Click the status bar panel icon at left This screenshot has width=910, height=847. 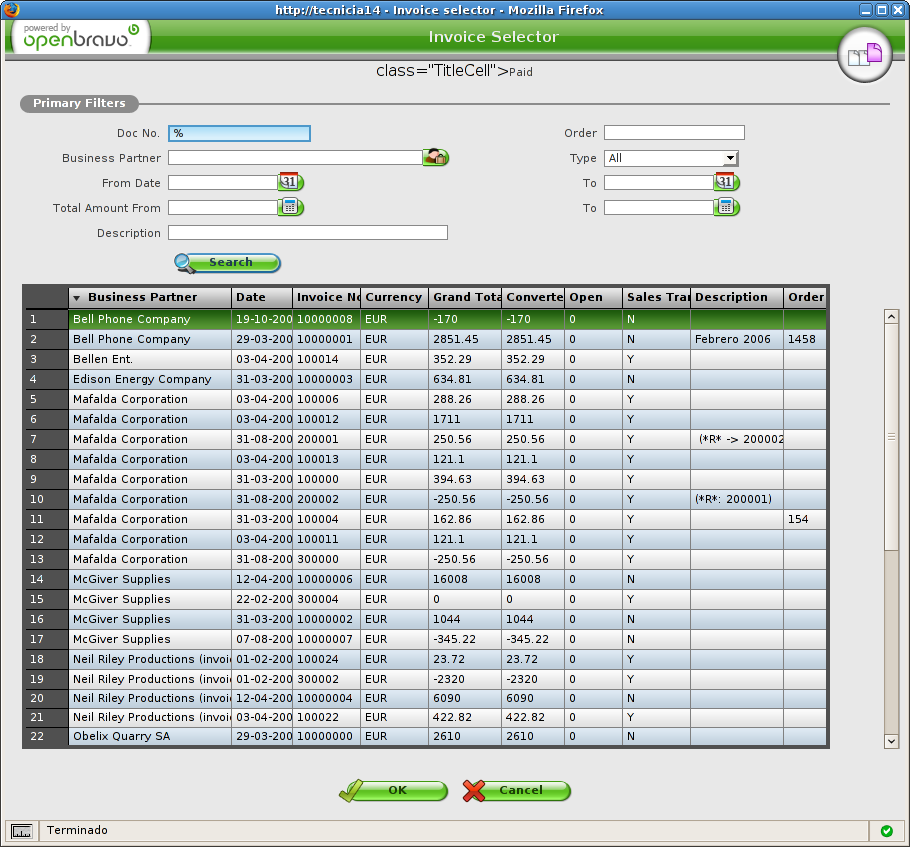(22, 831)
